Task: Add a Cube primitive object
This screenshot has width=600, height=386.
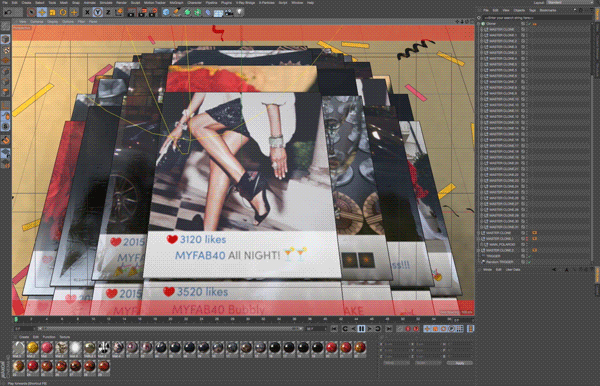Action: click(x=166, y=12)
